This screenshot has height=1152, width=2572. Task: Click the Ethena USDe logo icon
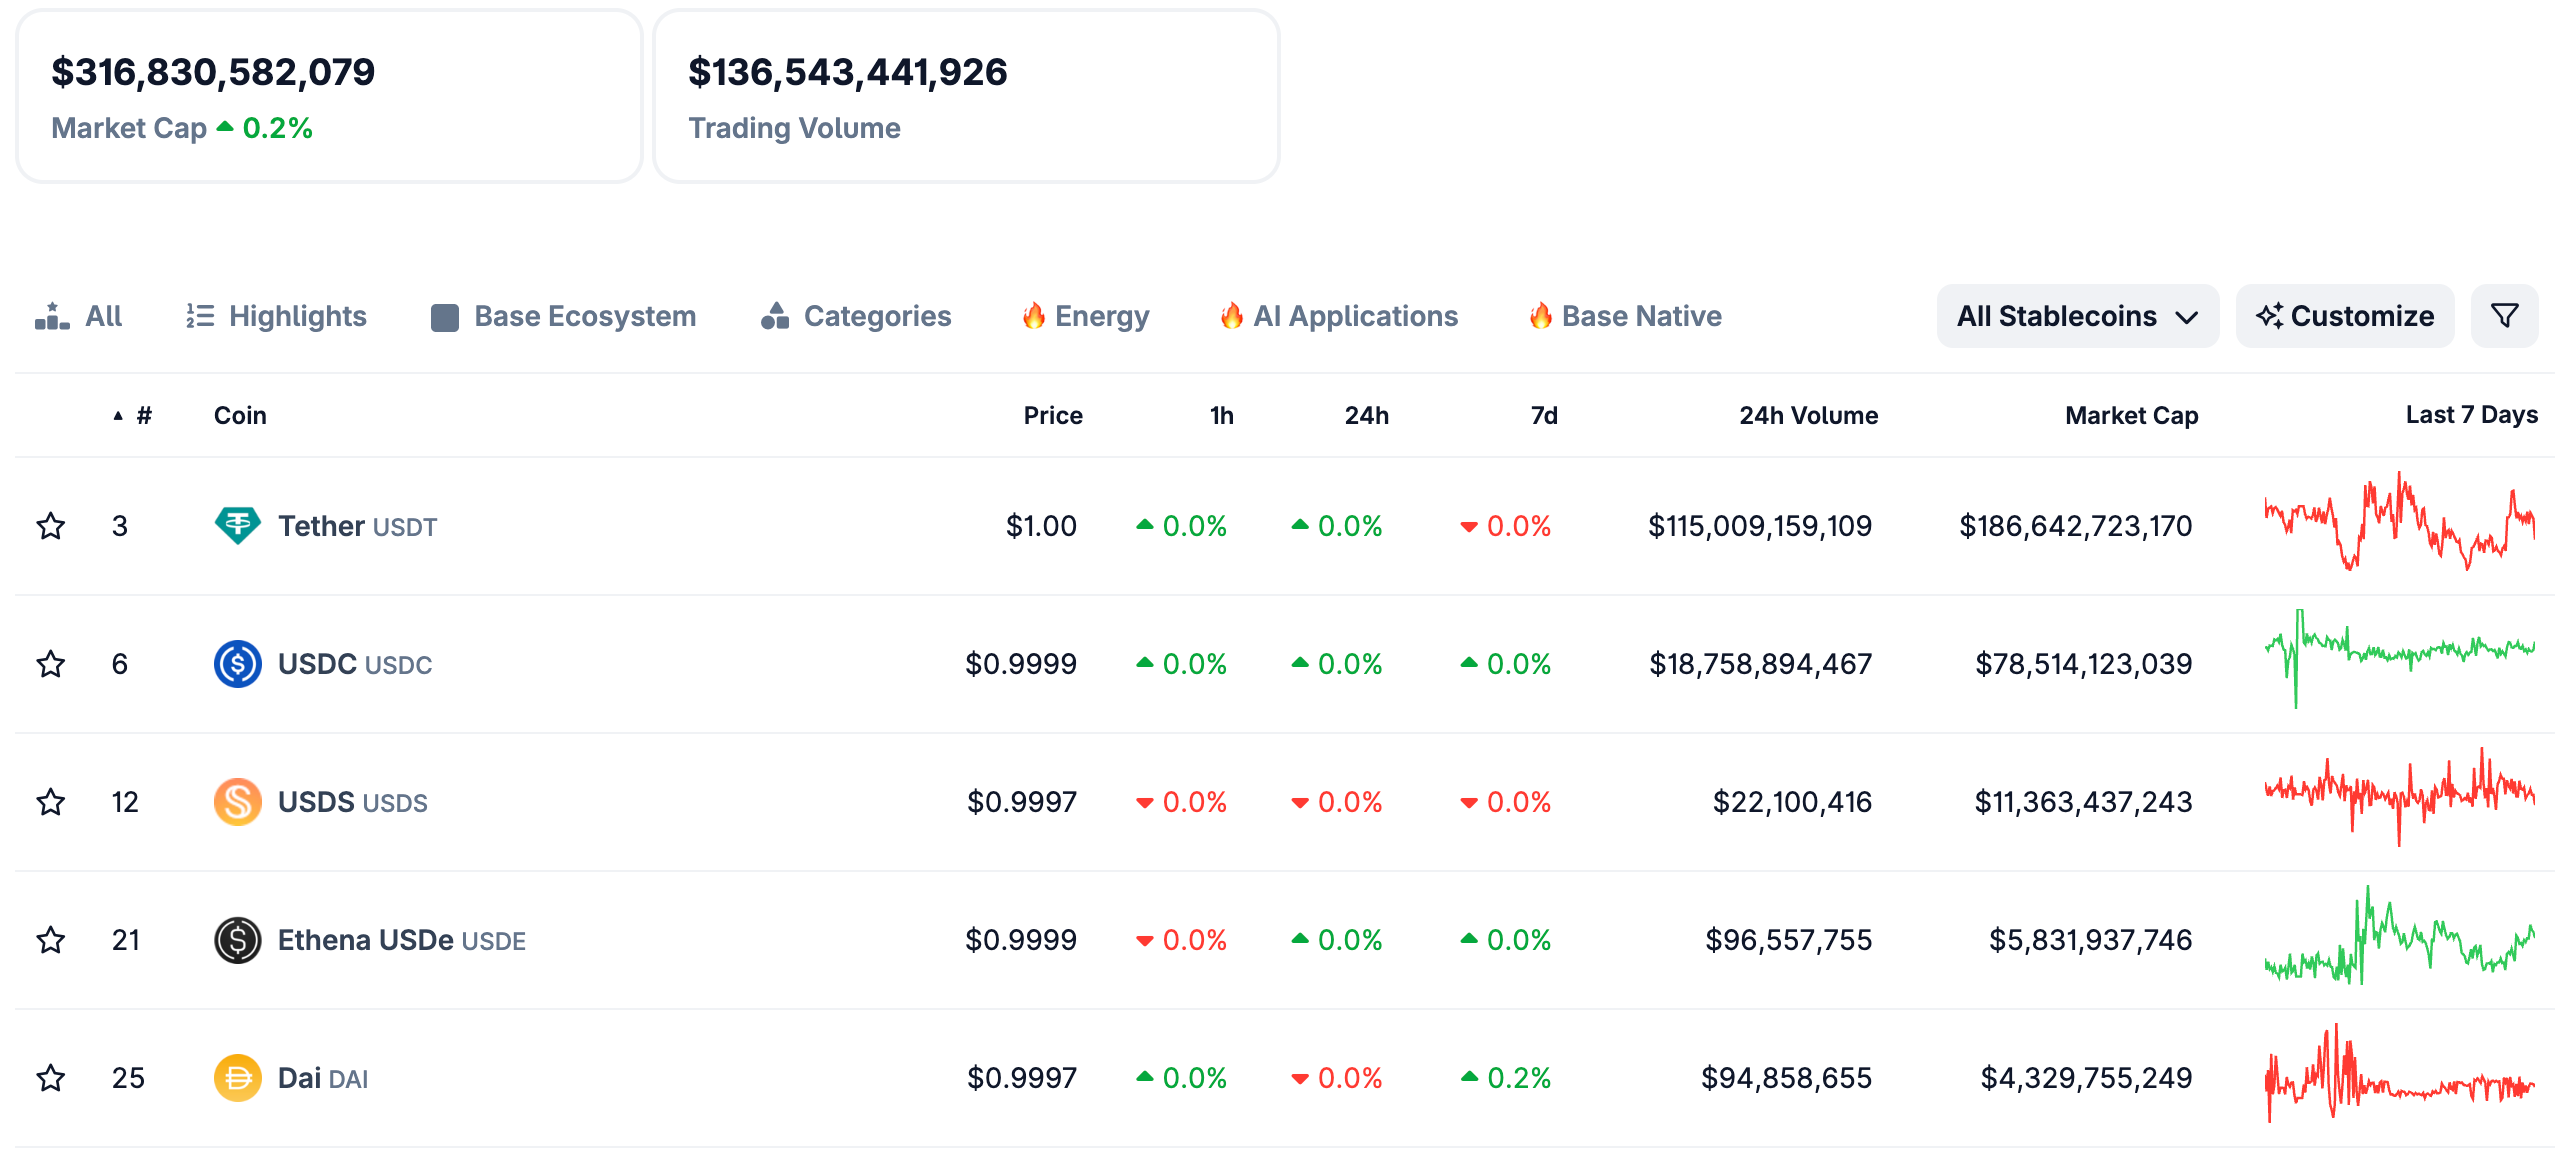pyautogui.click(x=237, y=939)
